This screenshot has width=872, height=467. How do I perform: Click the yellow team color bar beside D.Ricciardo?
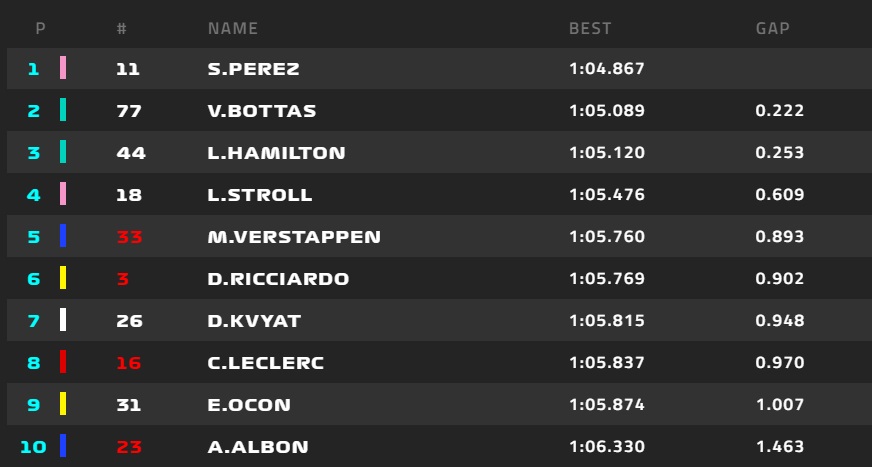(63, 277)
